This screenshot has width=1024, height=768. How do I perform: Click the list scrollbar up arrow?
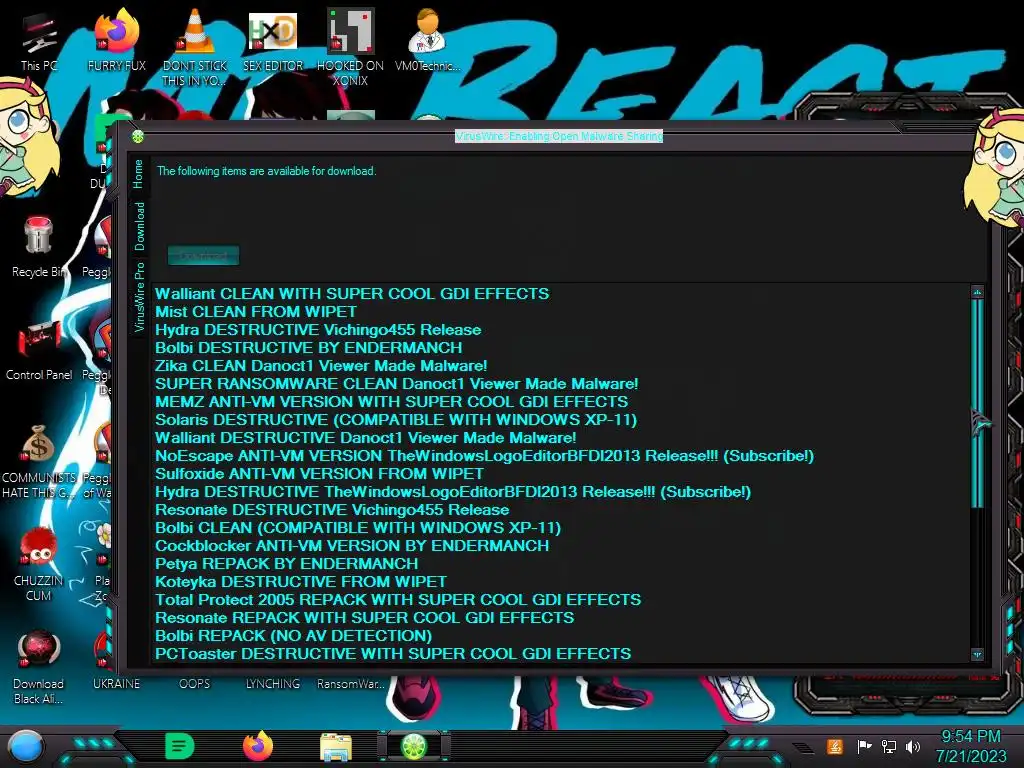click(x=977, y=292)
